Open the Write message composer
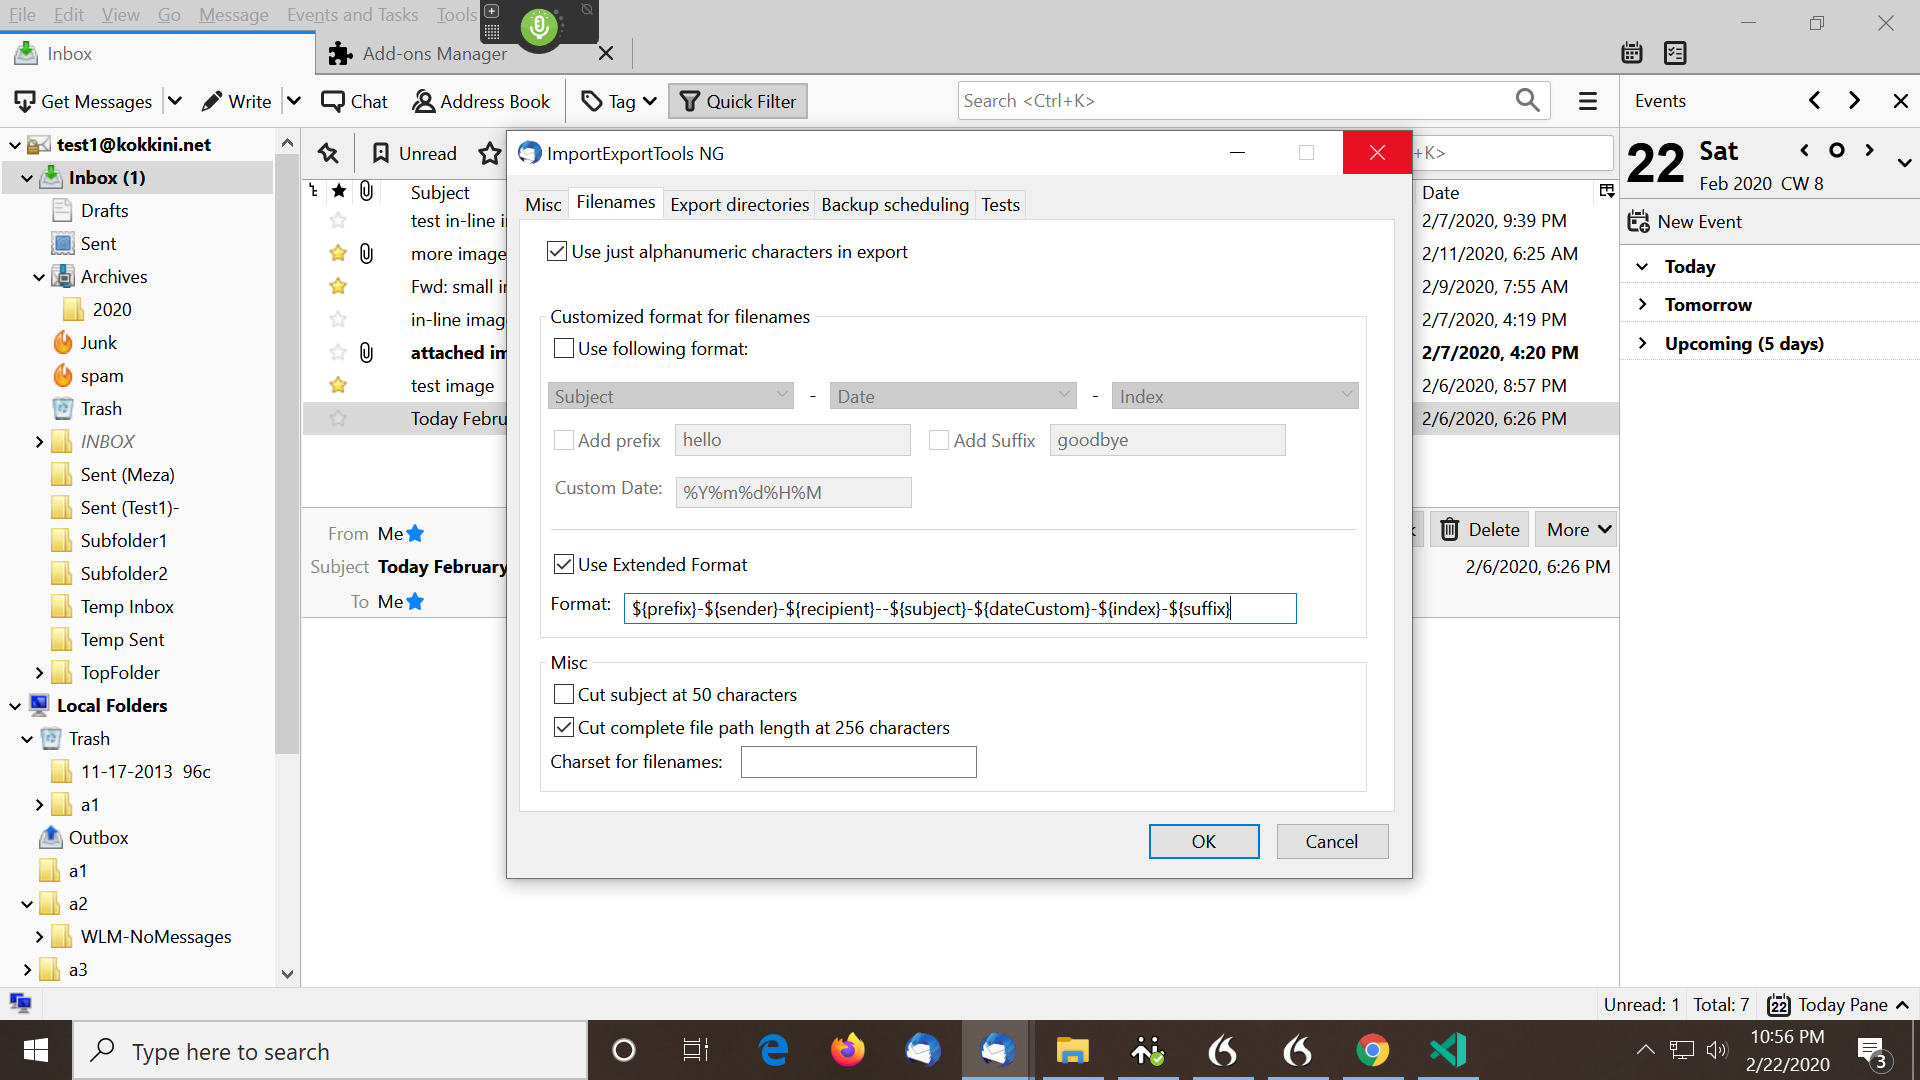Viewport: 1920px width, 1080px height. click(237, 100)
